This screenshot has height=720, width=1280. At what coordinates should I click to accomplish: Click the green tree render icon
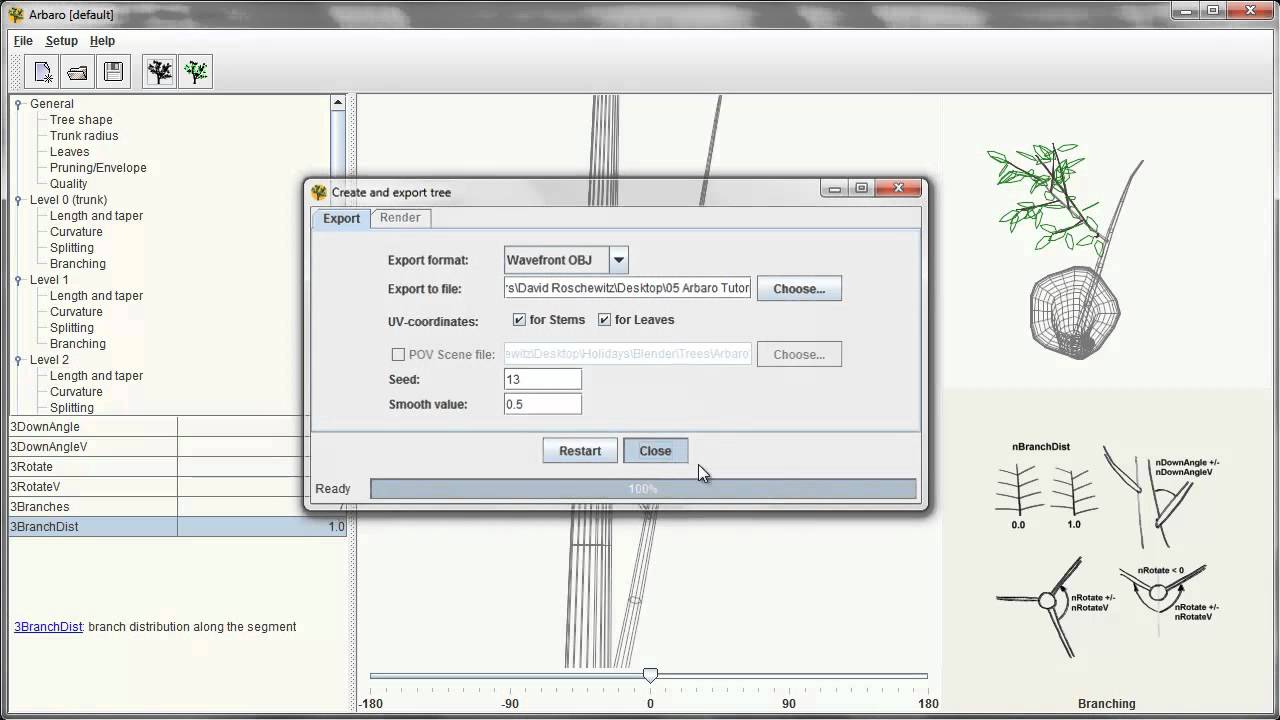click(195, 72)
